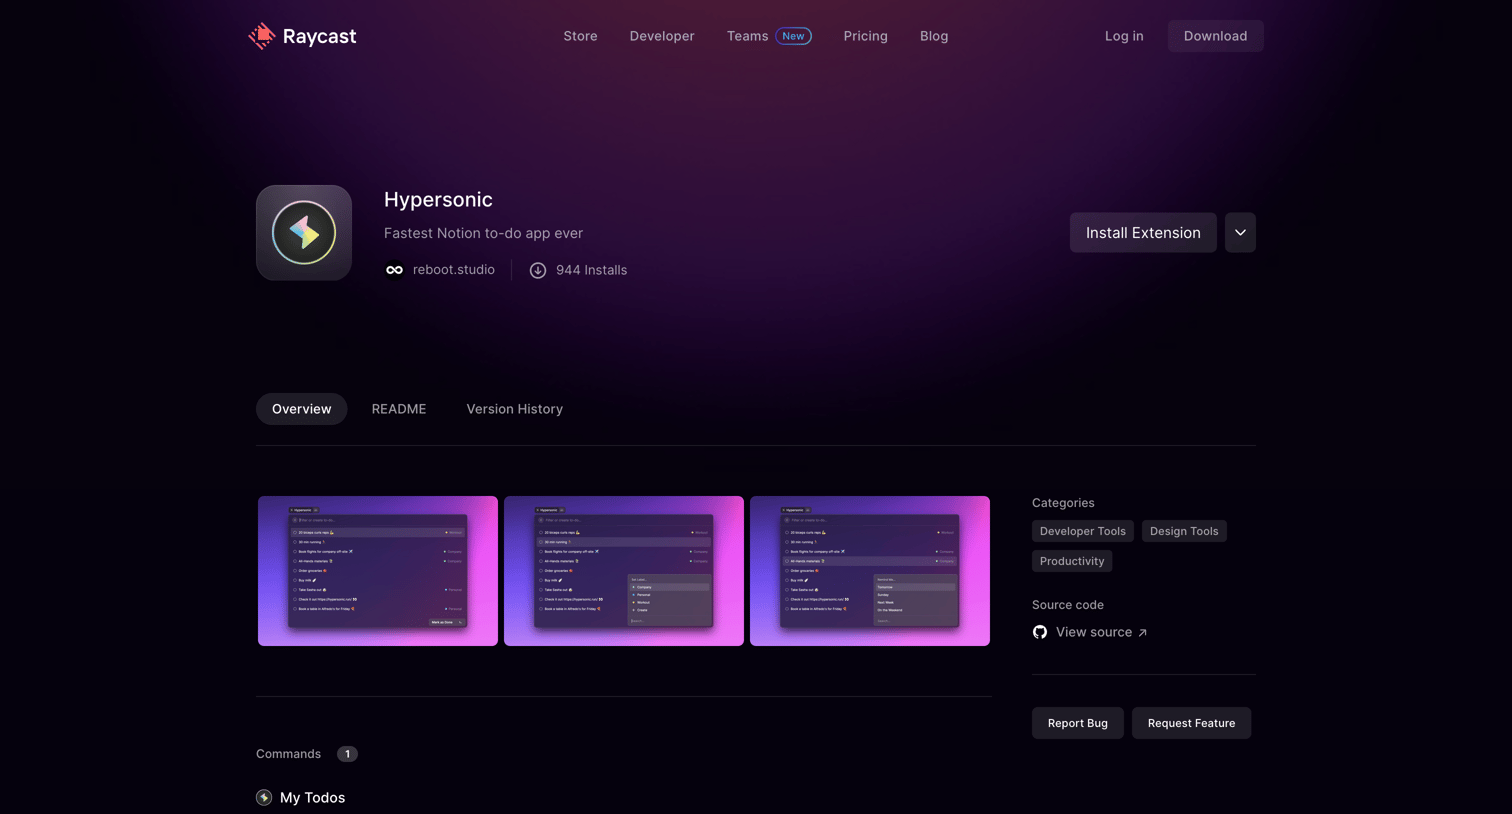The height and width of the screenshot is (814, 1512).
Task: Click the Log in link
Action: pos(1124,36)
